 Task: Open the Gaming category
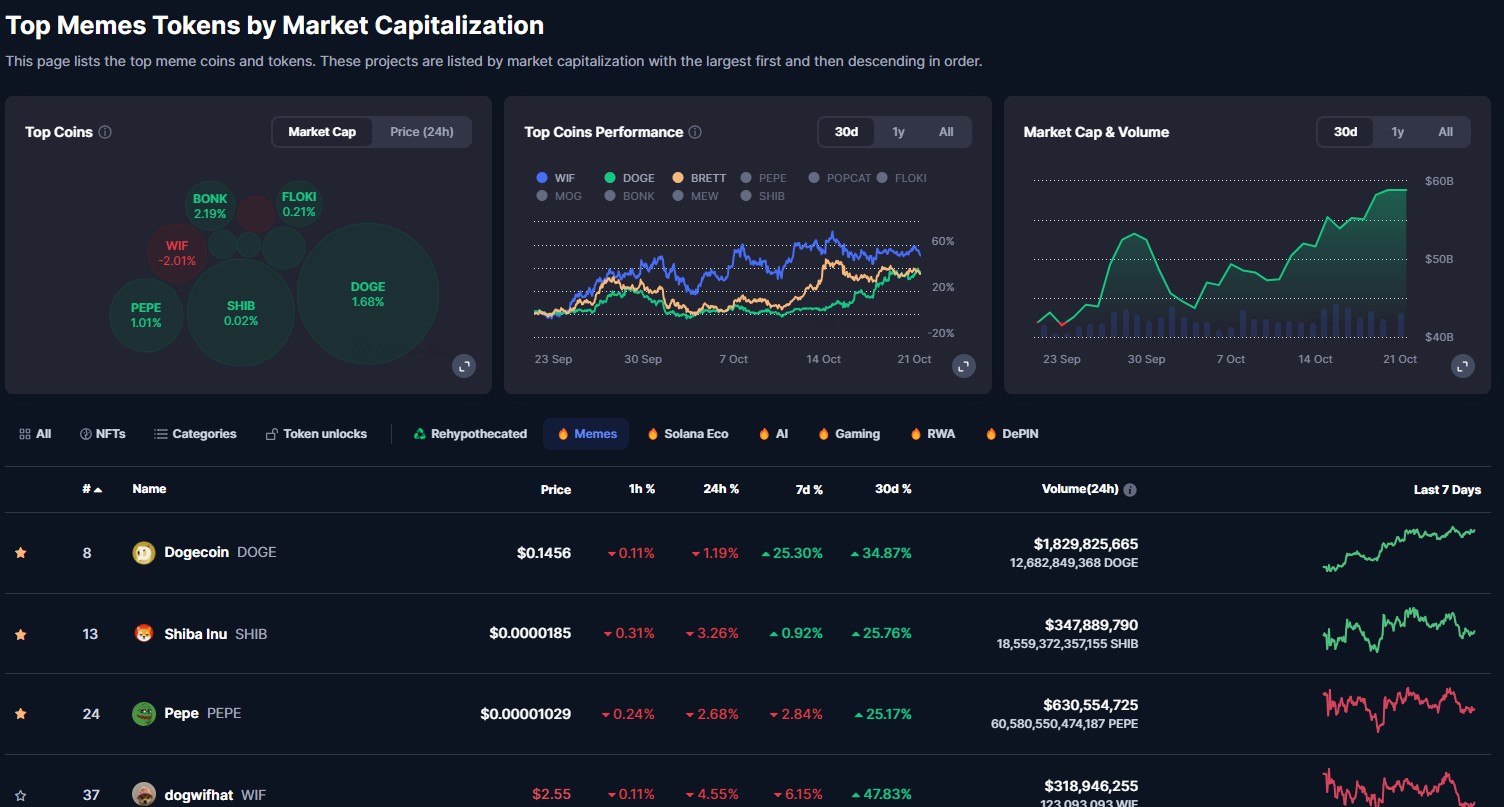click(x=849, y=434)
